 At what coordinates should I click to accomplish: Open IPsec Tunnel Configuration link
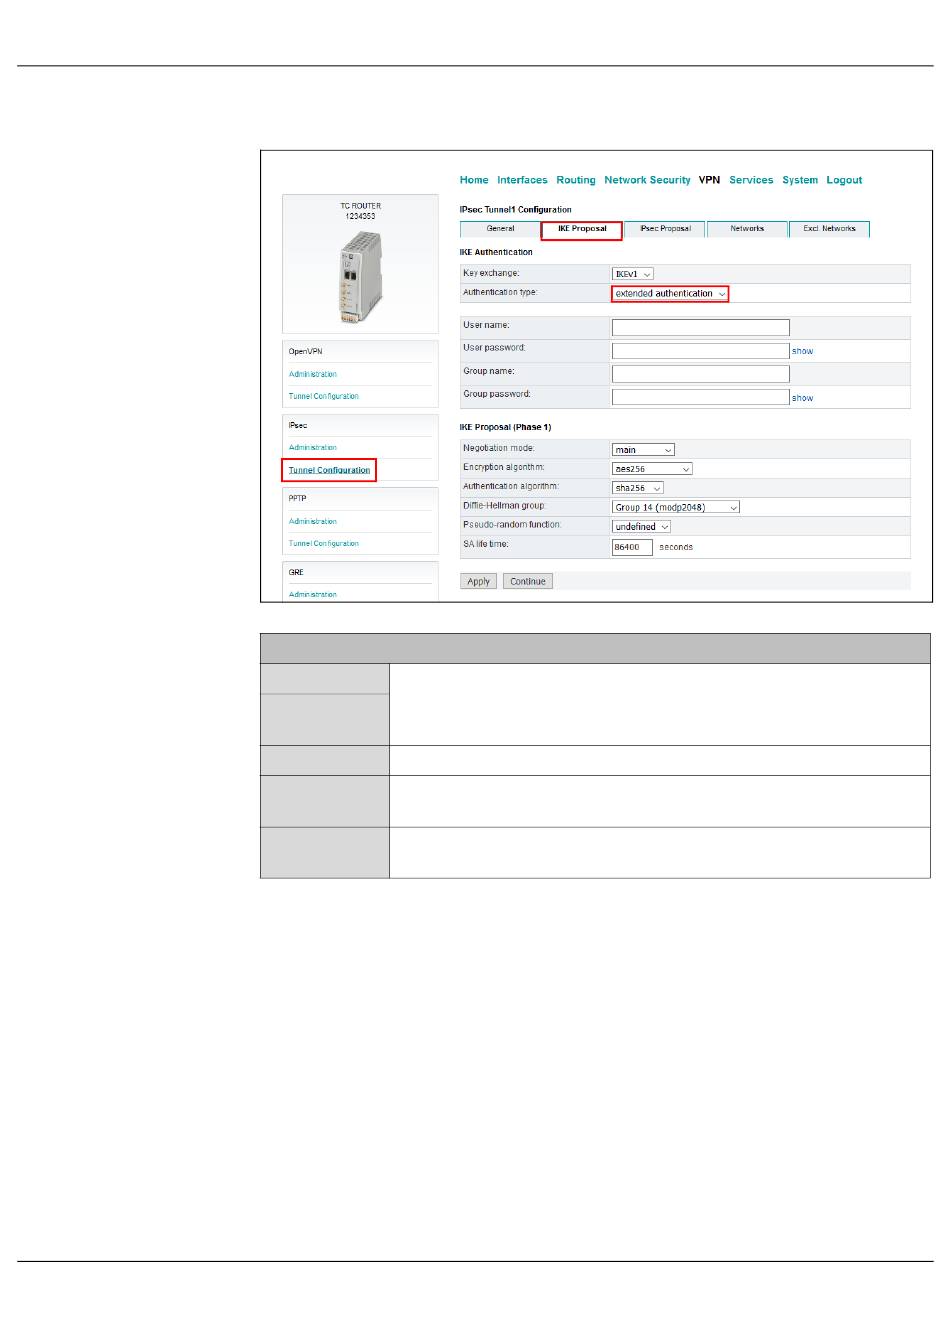(329, 470)
